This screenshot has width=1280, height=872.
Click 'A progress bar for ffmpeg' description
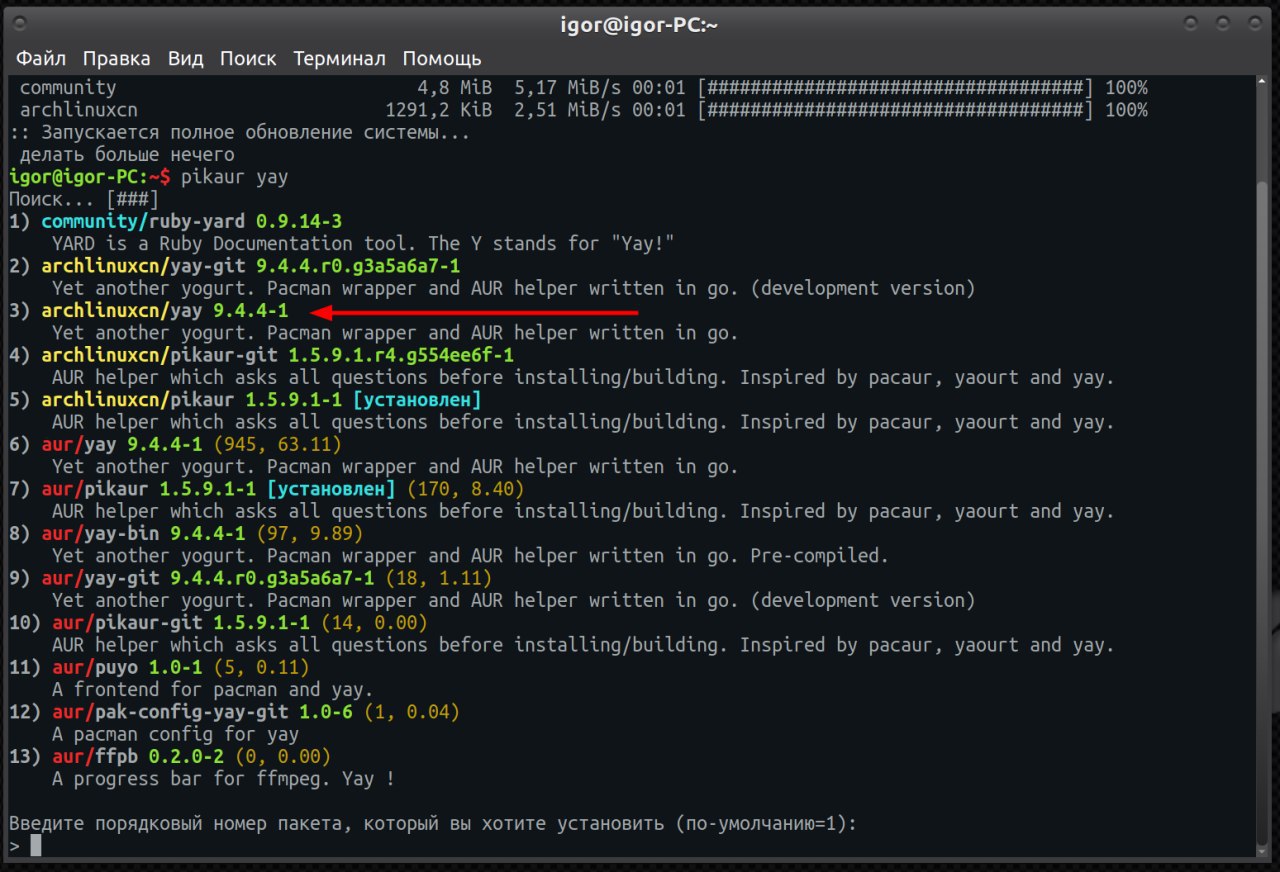click(223, 779)
